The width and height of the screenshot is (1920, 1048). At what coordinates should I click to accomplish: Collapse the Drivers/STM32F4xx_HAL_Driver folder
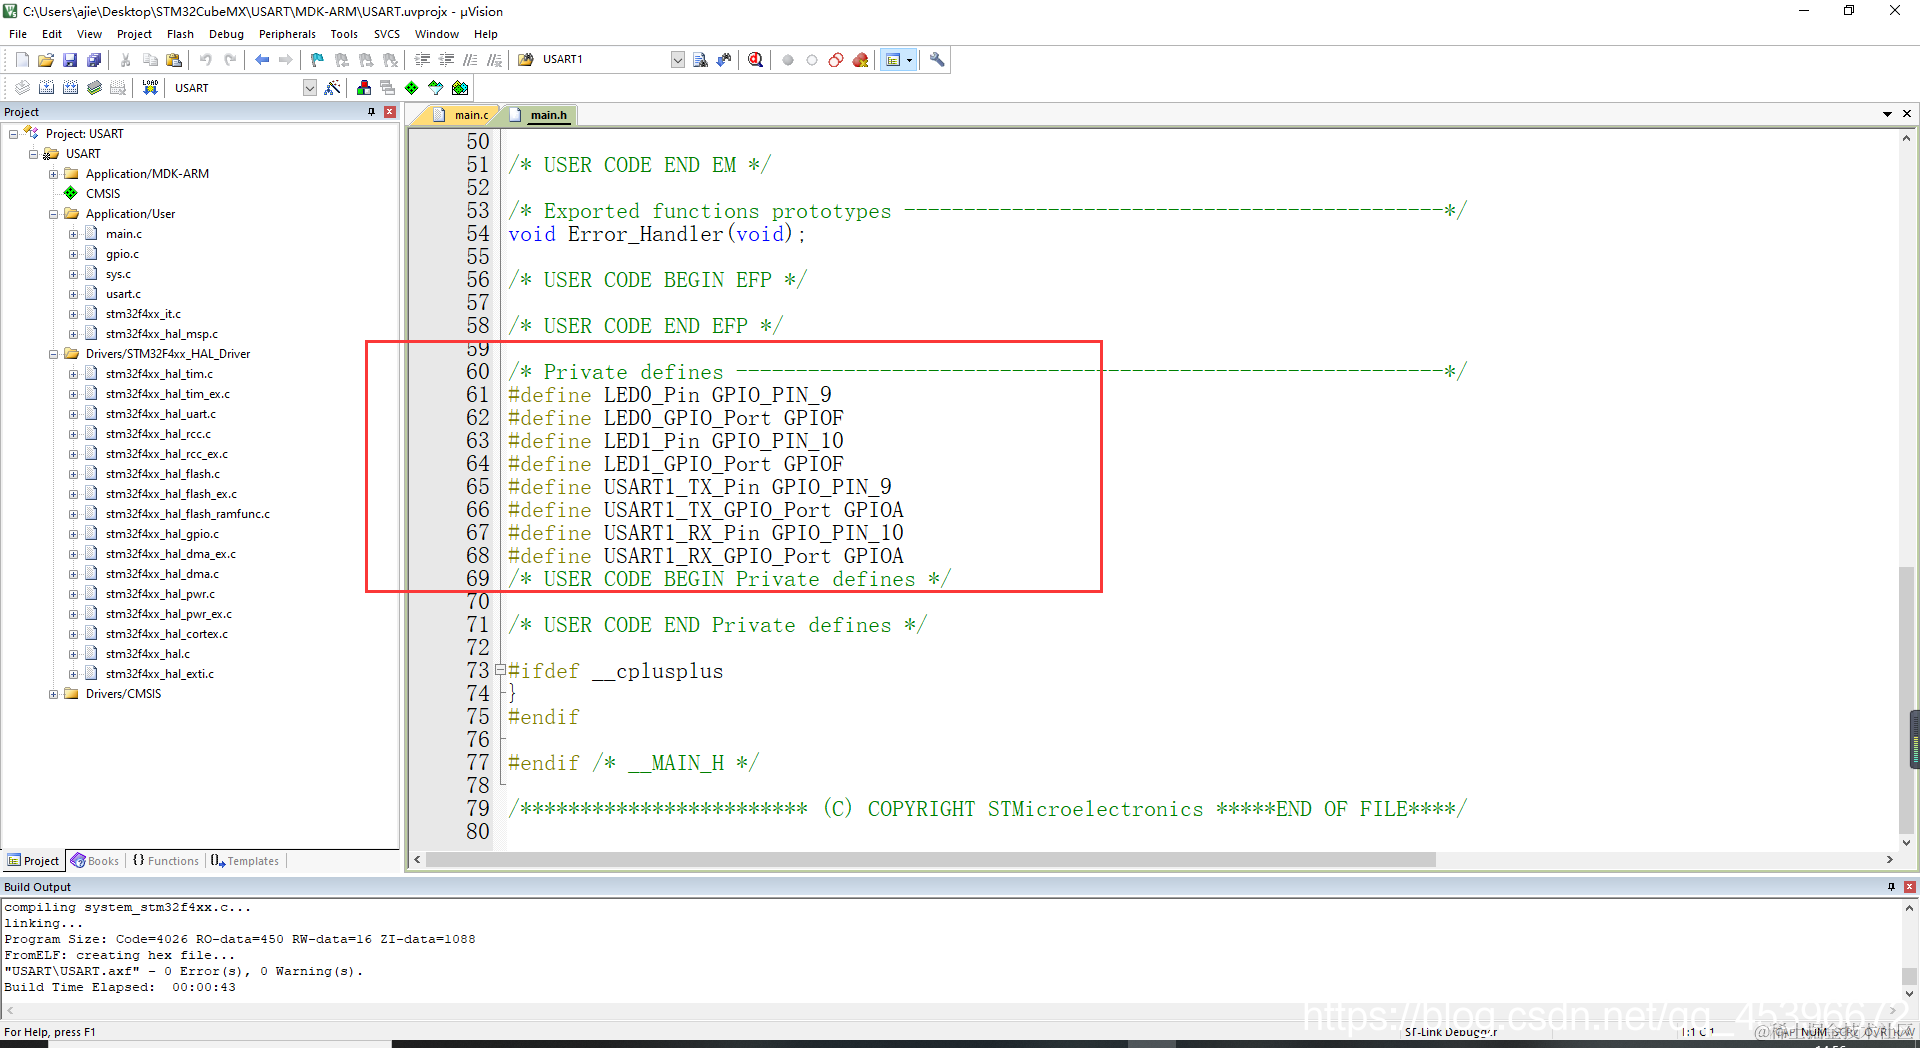[53, 354]
